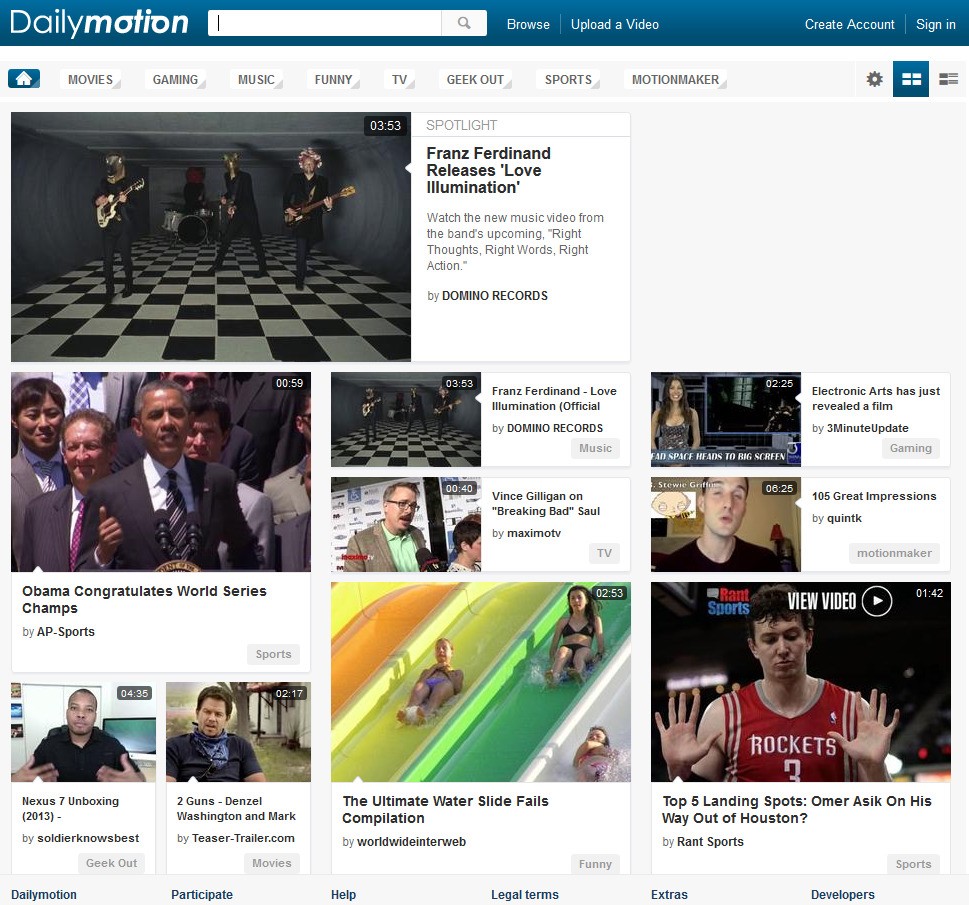Expand the GEEK OUT category dropdown
Image resolution: width=969 pixels, height=905 pixels.
(x=473, y=79)
